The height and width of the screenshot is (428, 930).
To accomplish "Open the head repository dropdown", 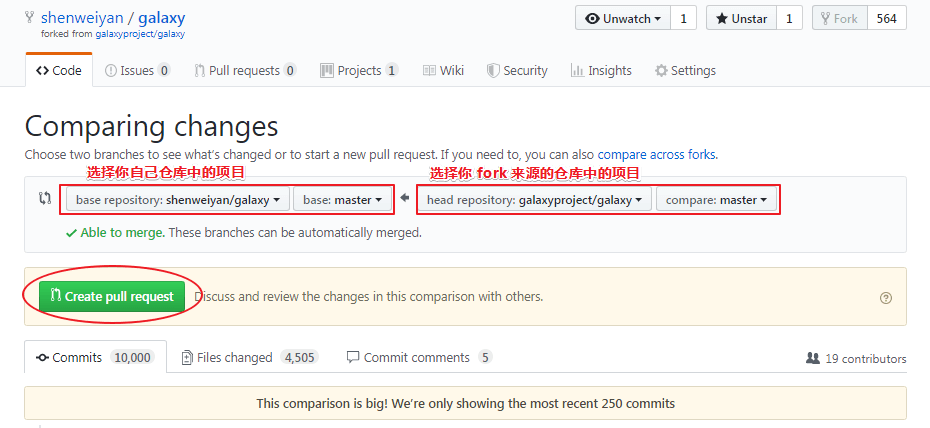I will point(534,200).
